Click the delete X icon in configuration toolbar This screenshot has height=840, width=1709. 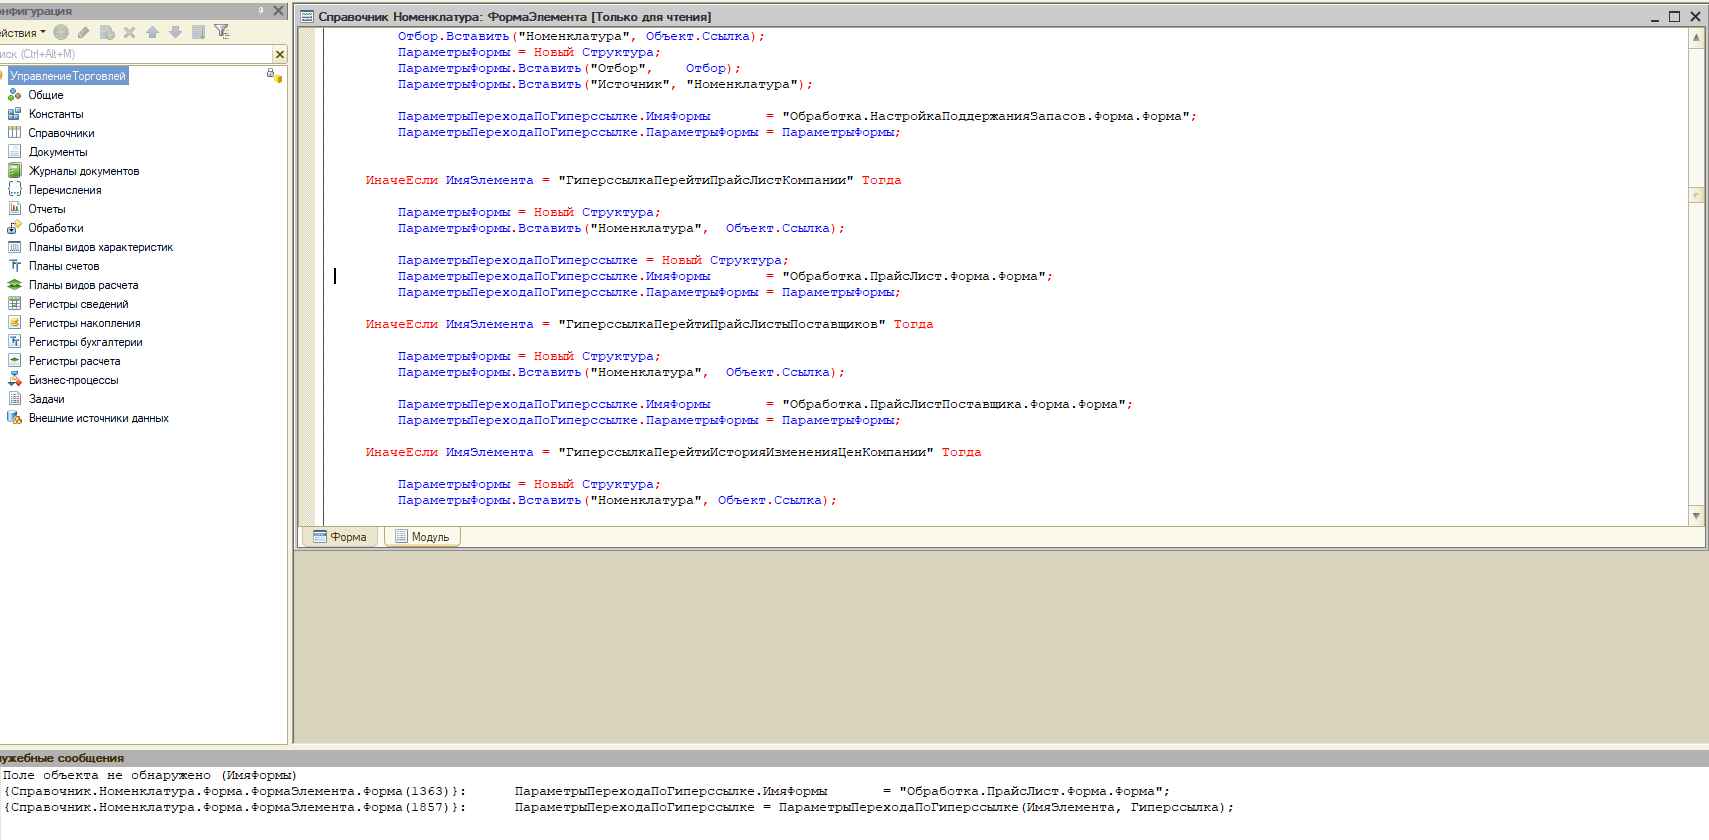pos(129,32)
